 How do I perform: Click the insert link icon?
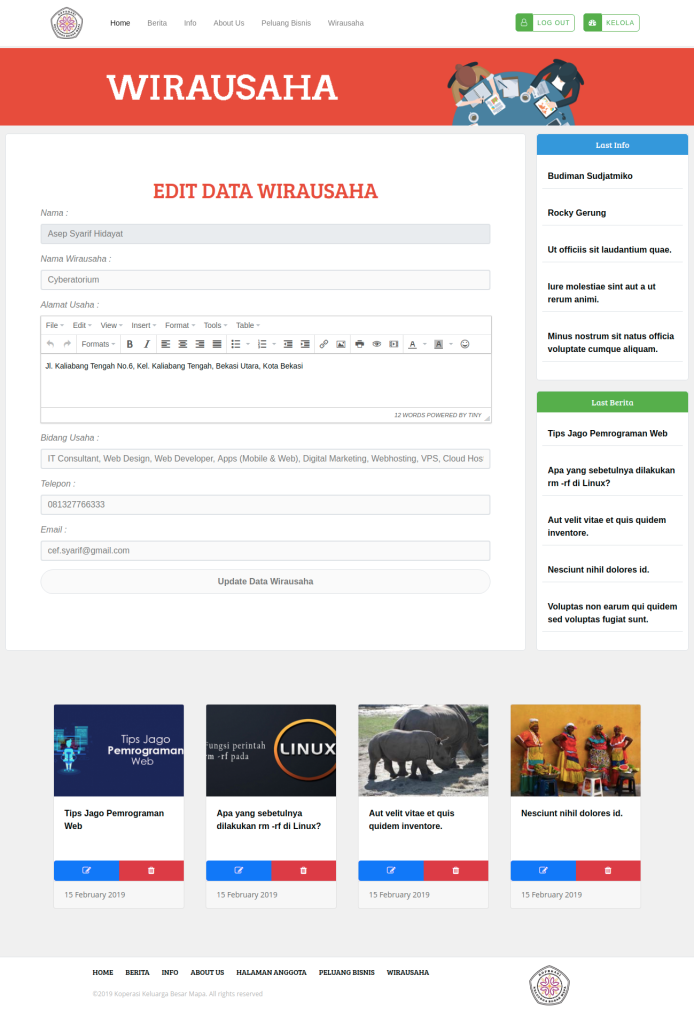point(323,344)
